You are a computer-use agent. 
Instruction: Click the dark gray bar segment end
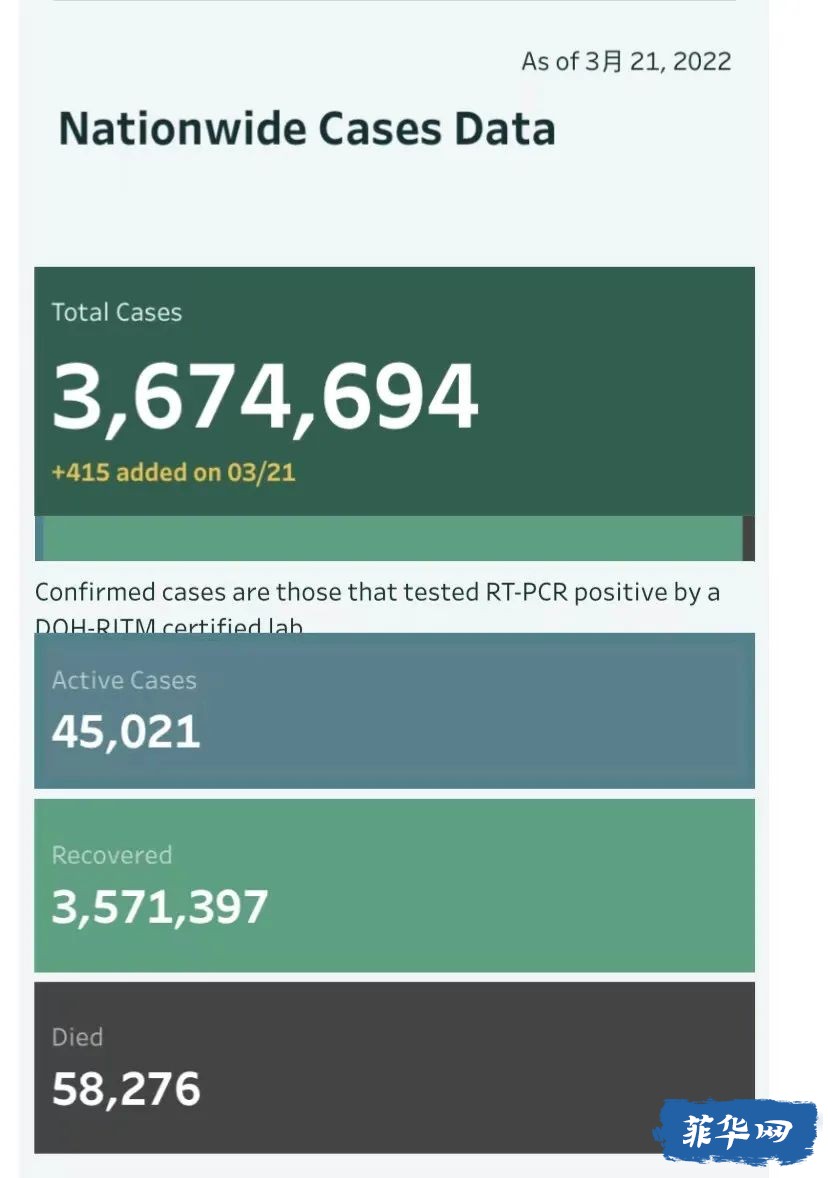click(748, 538)
